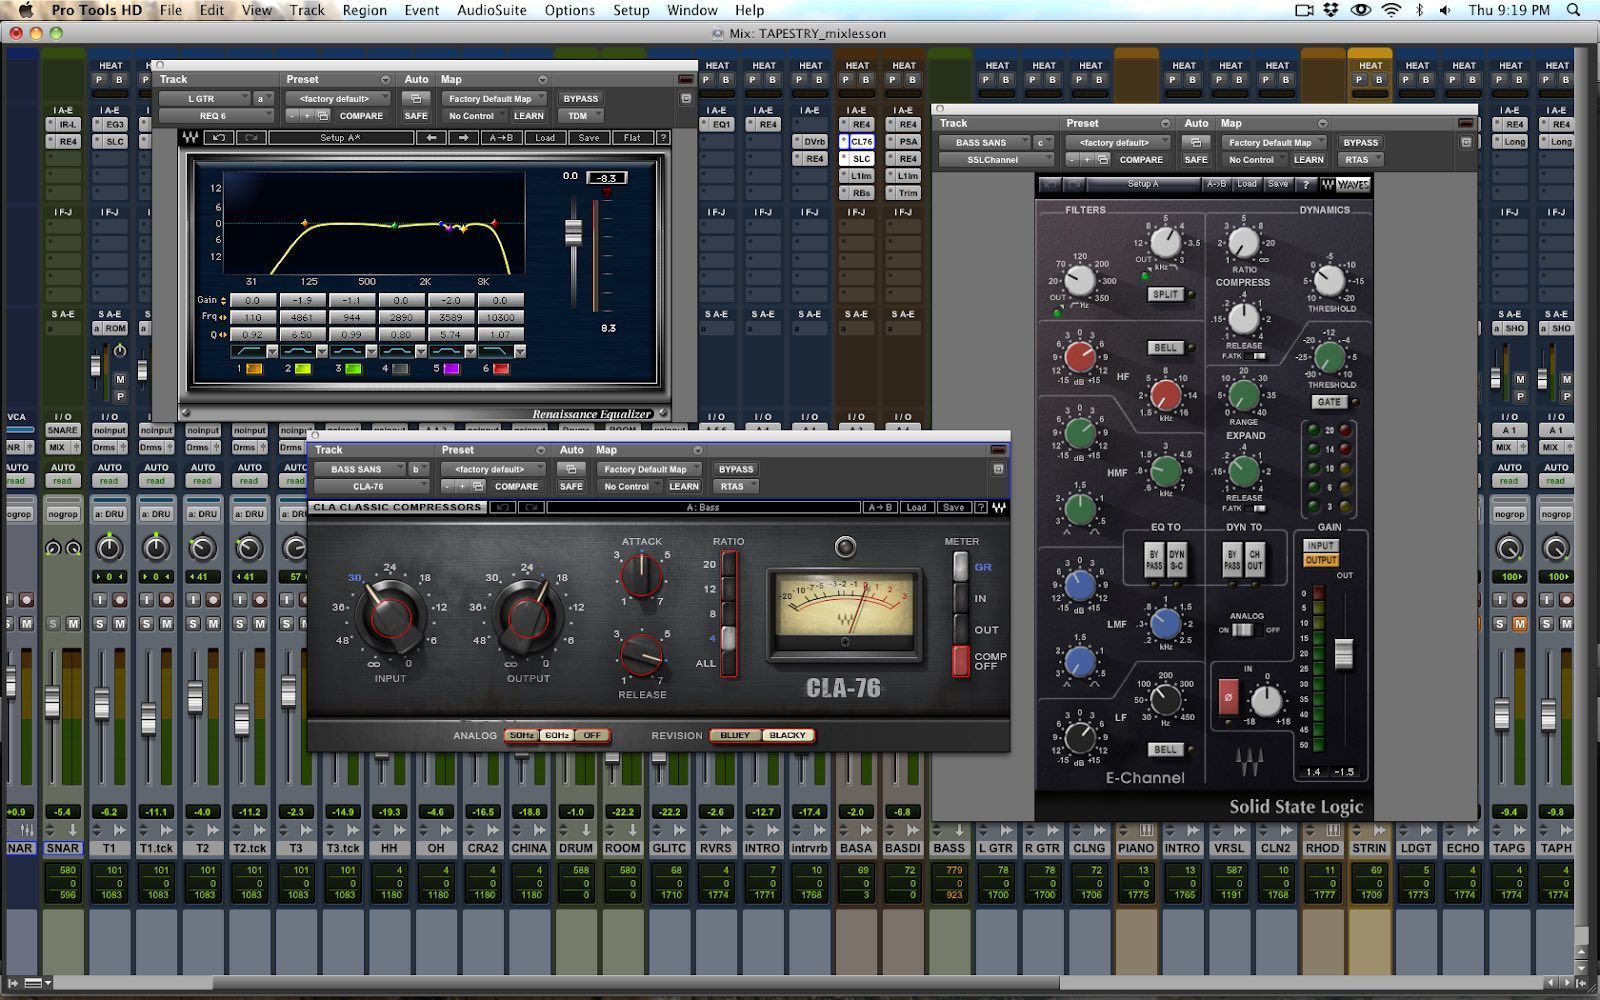The height and width of the screenshot is (1000, 1600).
Task: Toggle COMP OFF on the CLA-76
Action: tap(960, 661)
